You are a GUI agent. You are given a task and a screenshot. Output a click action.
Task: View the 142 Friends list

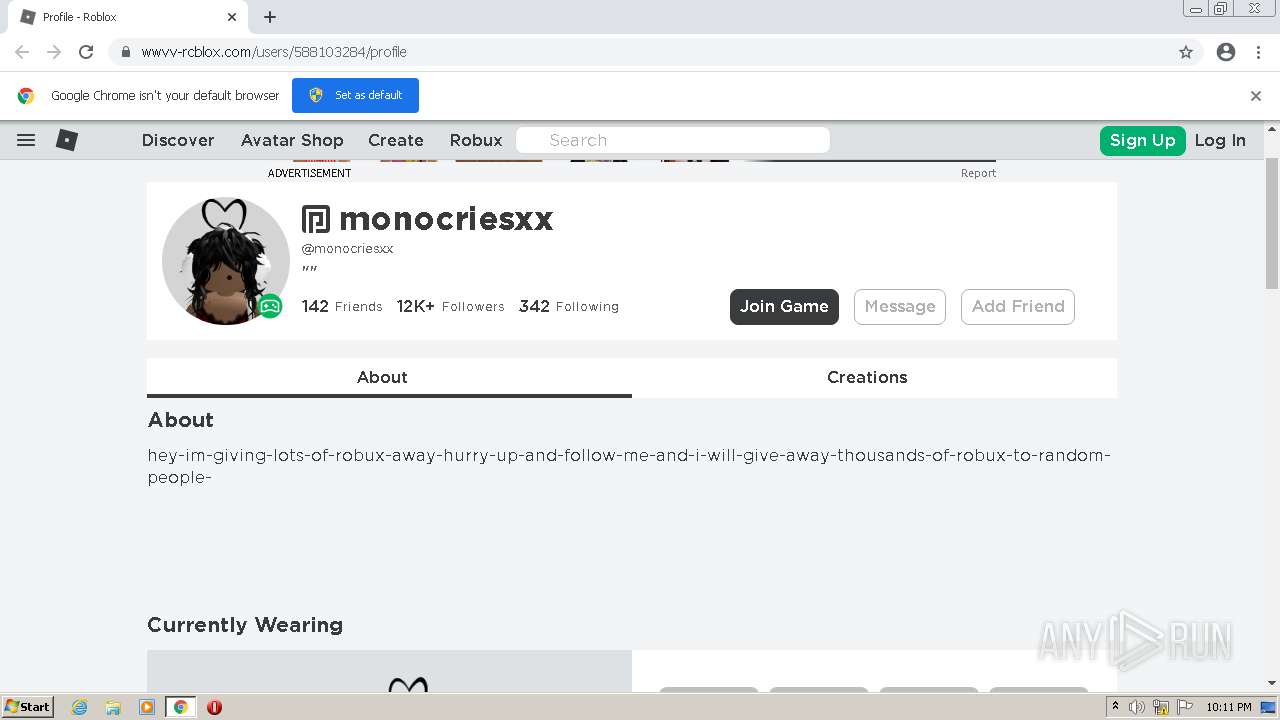click(x=342, y=306)
